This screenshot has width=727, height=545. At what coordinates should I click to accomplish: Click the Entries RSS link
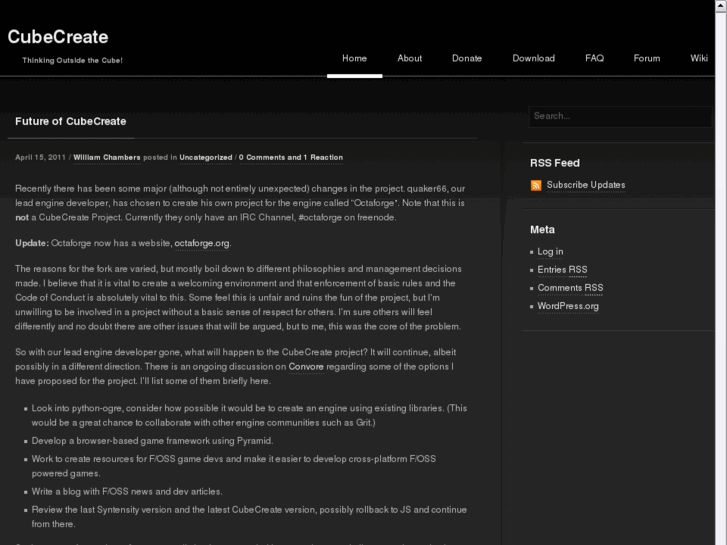pos(562,270)
